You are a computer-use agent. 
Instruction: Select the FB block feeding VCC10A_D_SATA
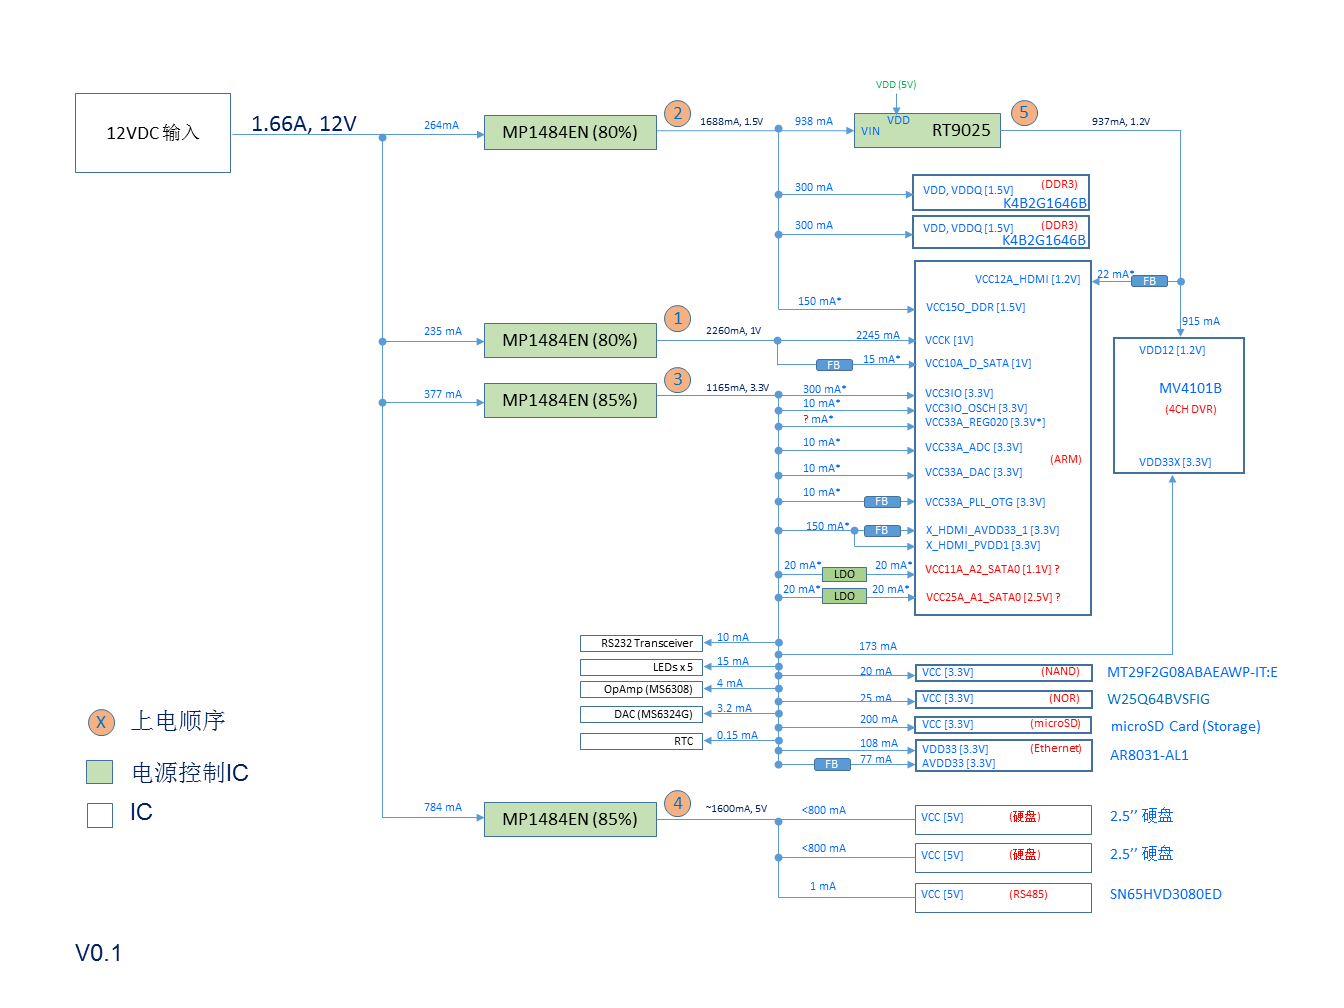click(x=834, y=365)
